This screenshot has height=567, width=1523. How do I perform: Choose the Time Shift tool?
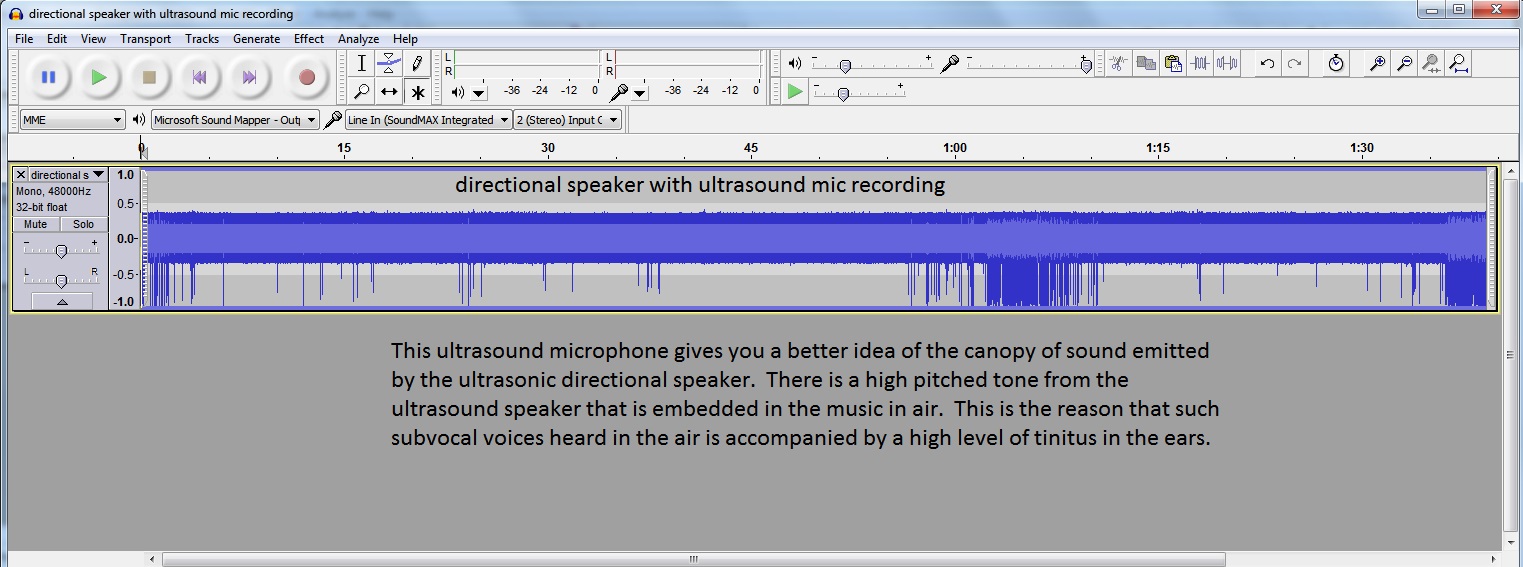[x=389, y=92]
